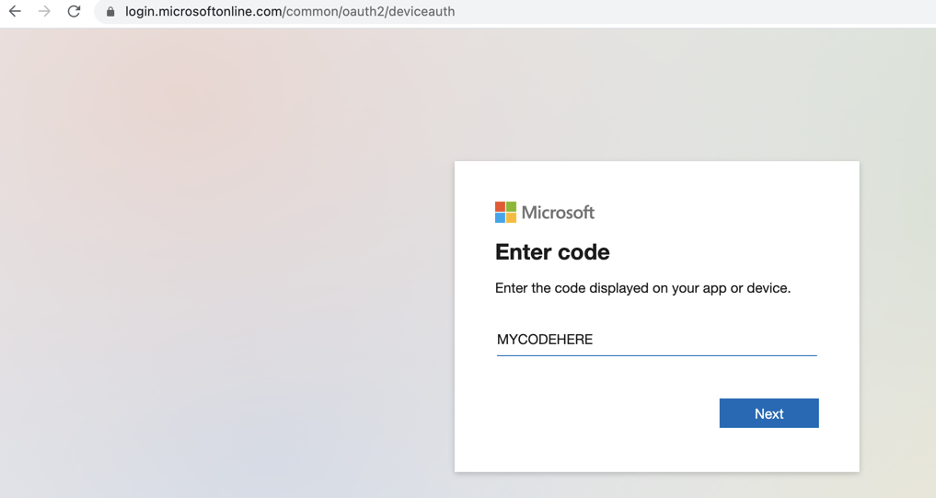
Task: Click the blue square of Microsoft logo
Action: (x=500, y=218)
